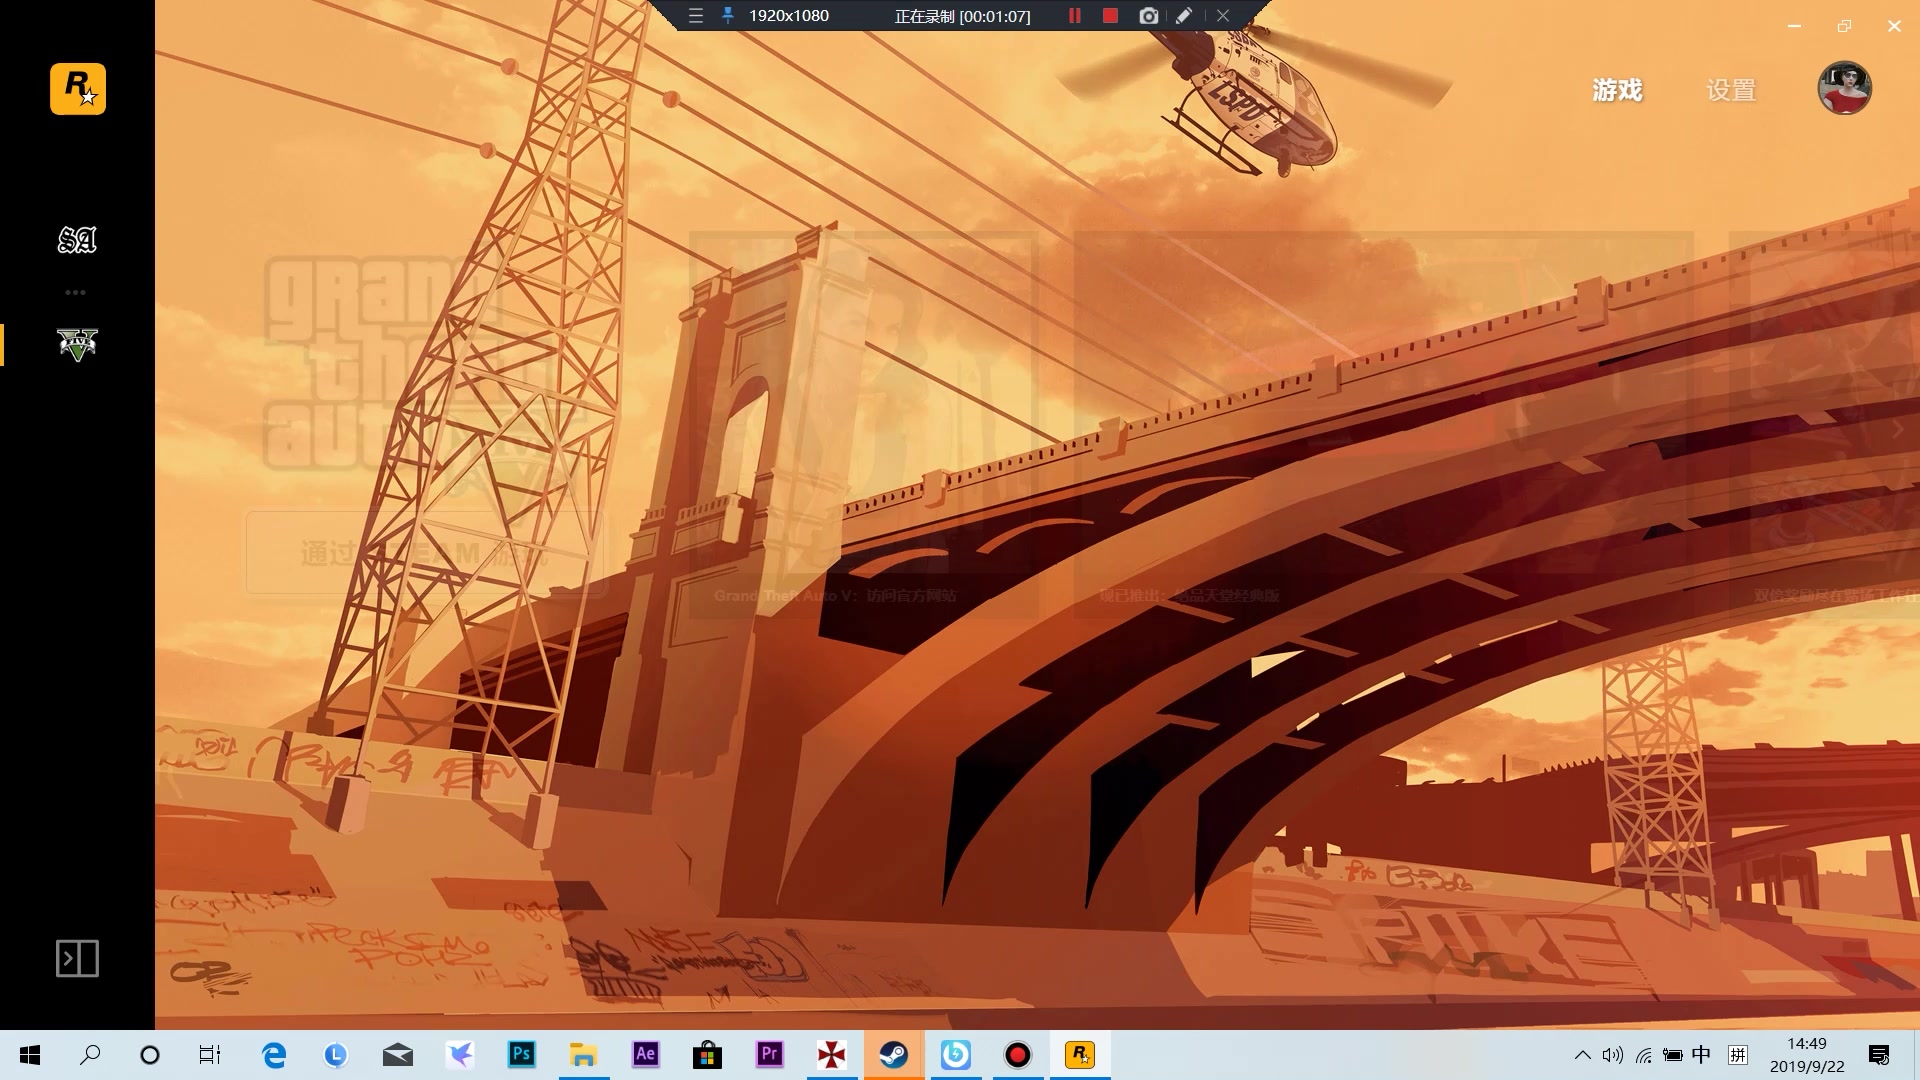Open the three-dots more games menu
This screenshot has height=1080, width=1920.
point(76,292)
